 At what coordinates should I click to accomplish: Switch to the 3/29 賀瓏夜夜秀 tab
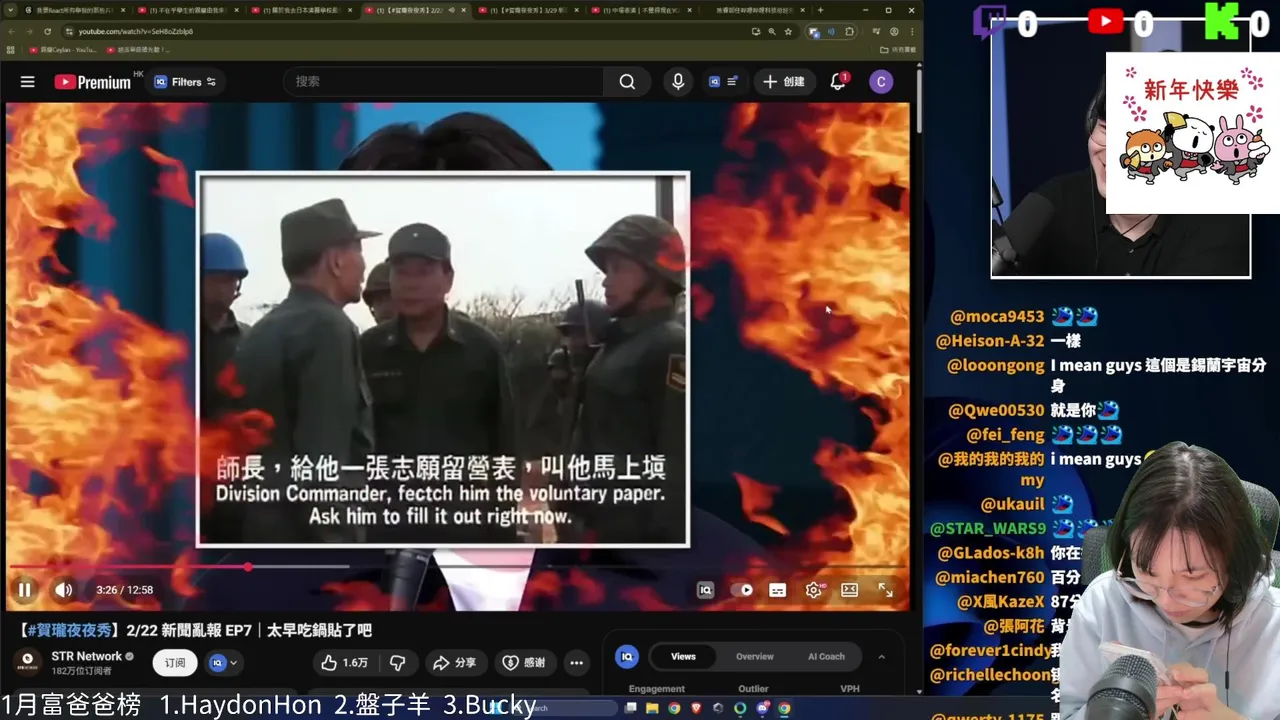pyautogui.click(x=528, y=10)
